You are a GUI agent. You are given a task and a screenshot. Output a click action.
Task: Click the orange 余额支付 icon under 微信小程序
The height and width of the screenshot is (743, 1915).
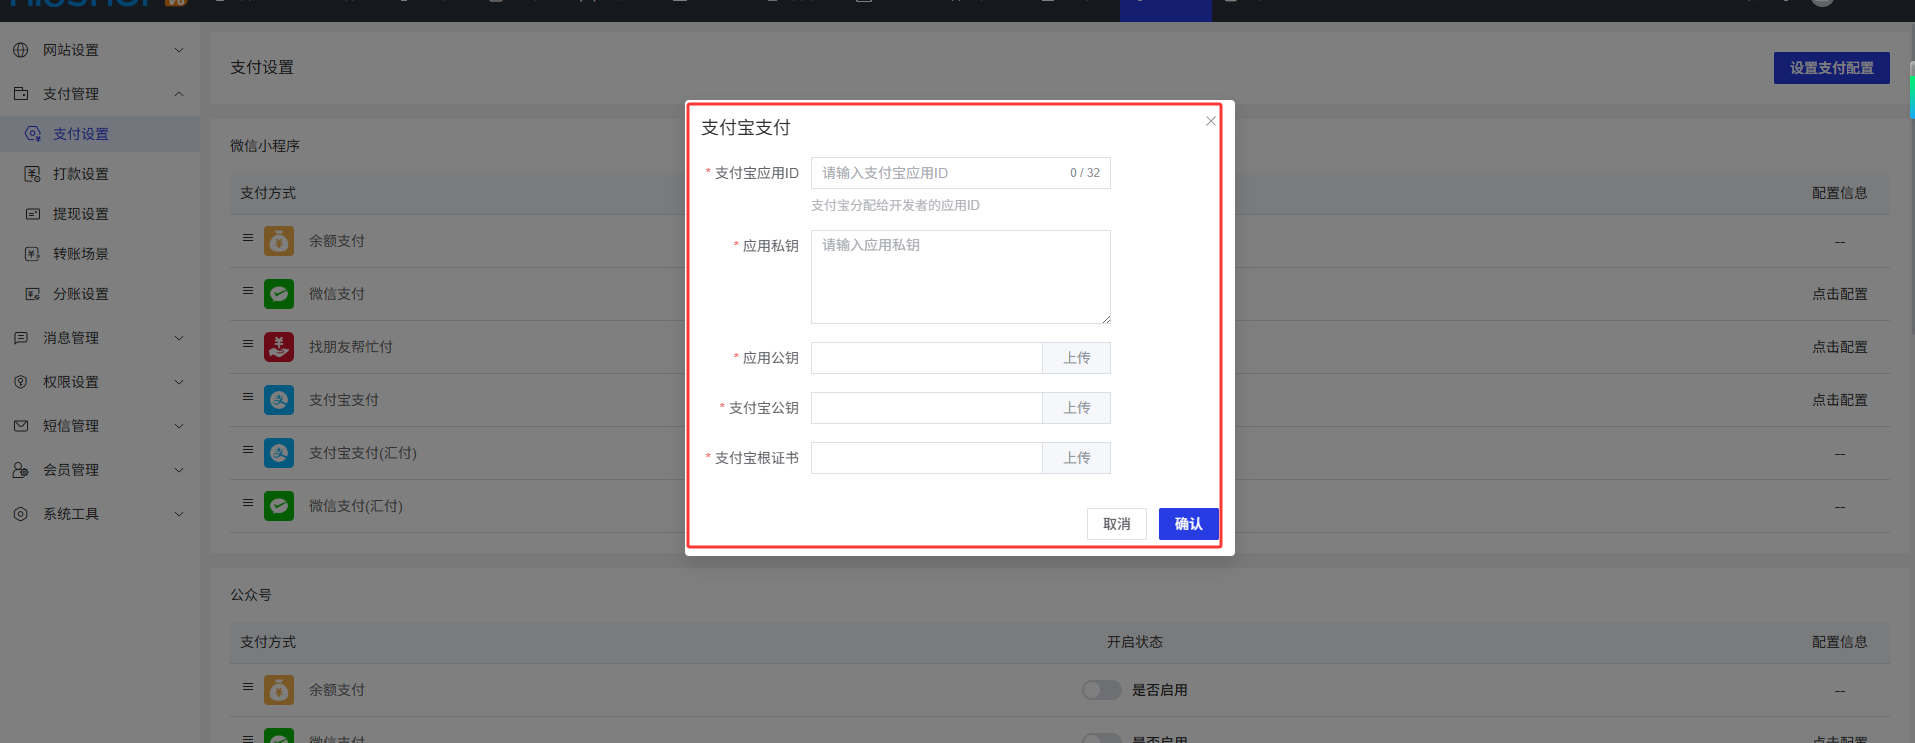click(x=279, y=241)
